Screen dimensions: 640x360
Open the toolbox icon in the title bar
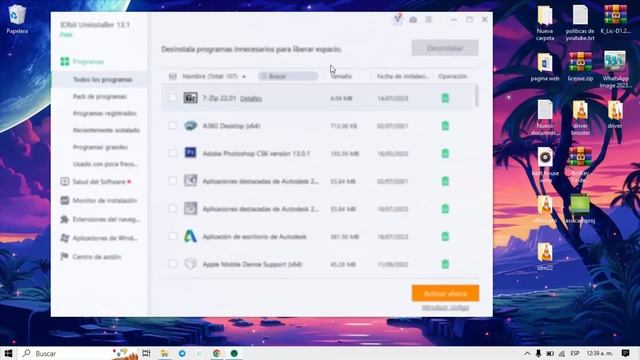click(x=413, y=20)
